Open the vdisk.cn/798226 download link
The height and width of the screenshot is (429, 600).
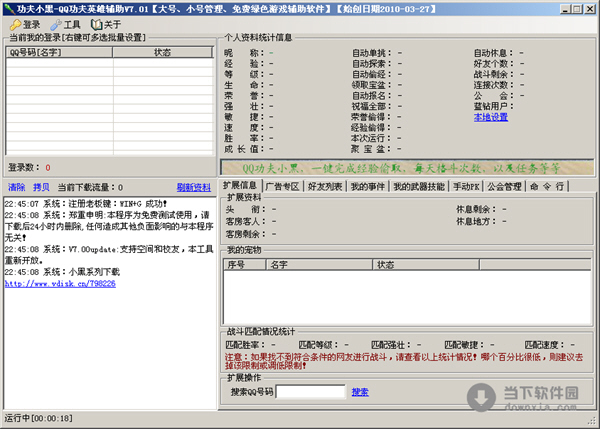point(60,284)
